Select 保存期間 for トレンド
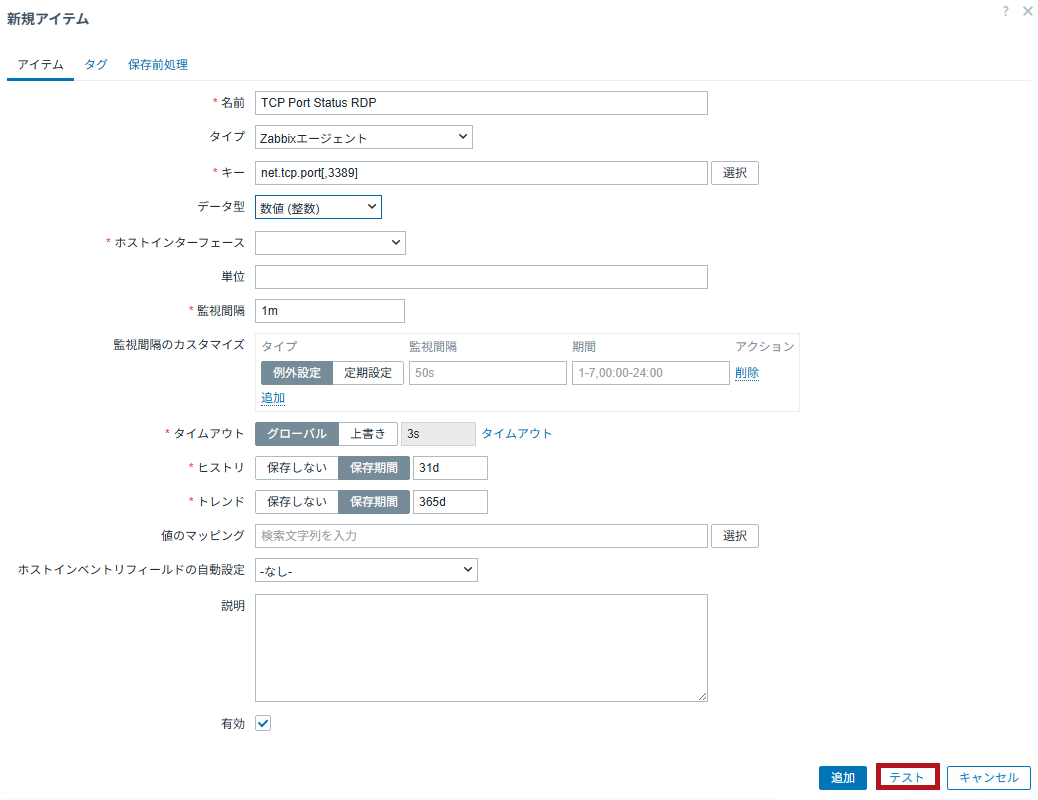 click(x=374, y=502)
